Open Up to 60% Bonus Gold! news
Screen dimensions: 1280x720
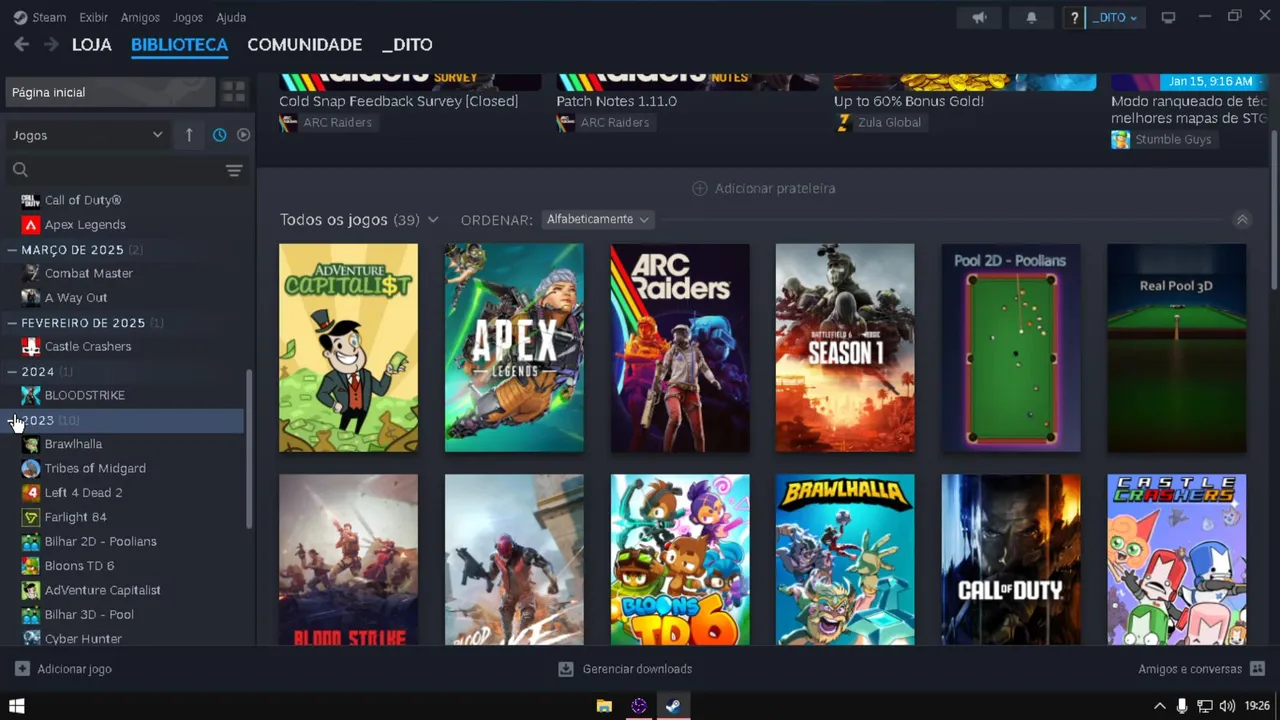click(909, 101)
